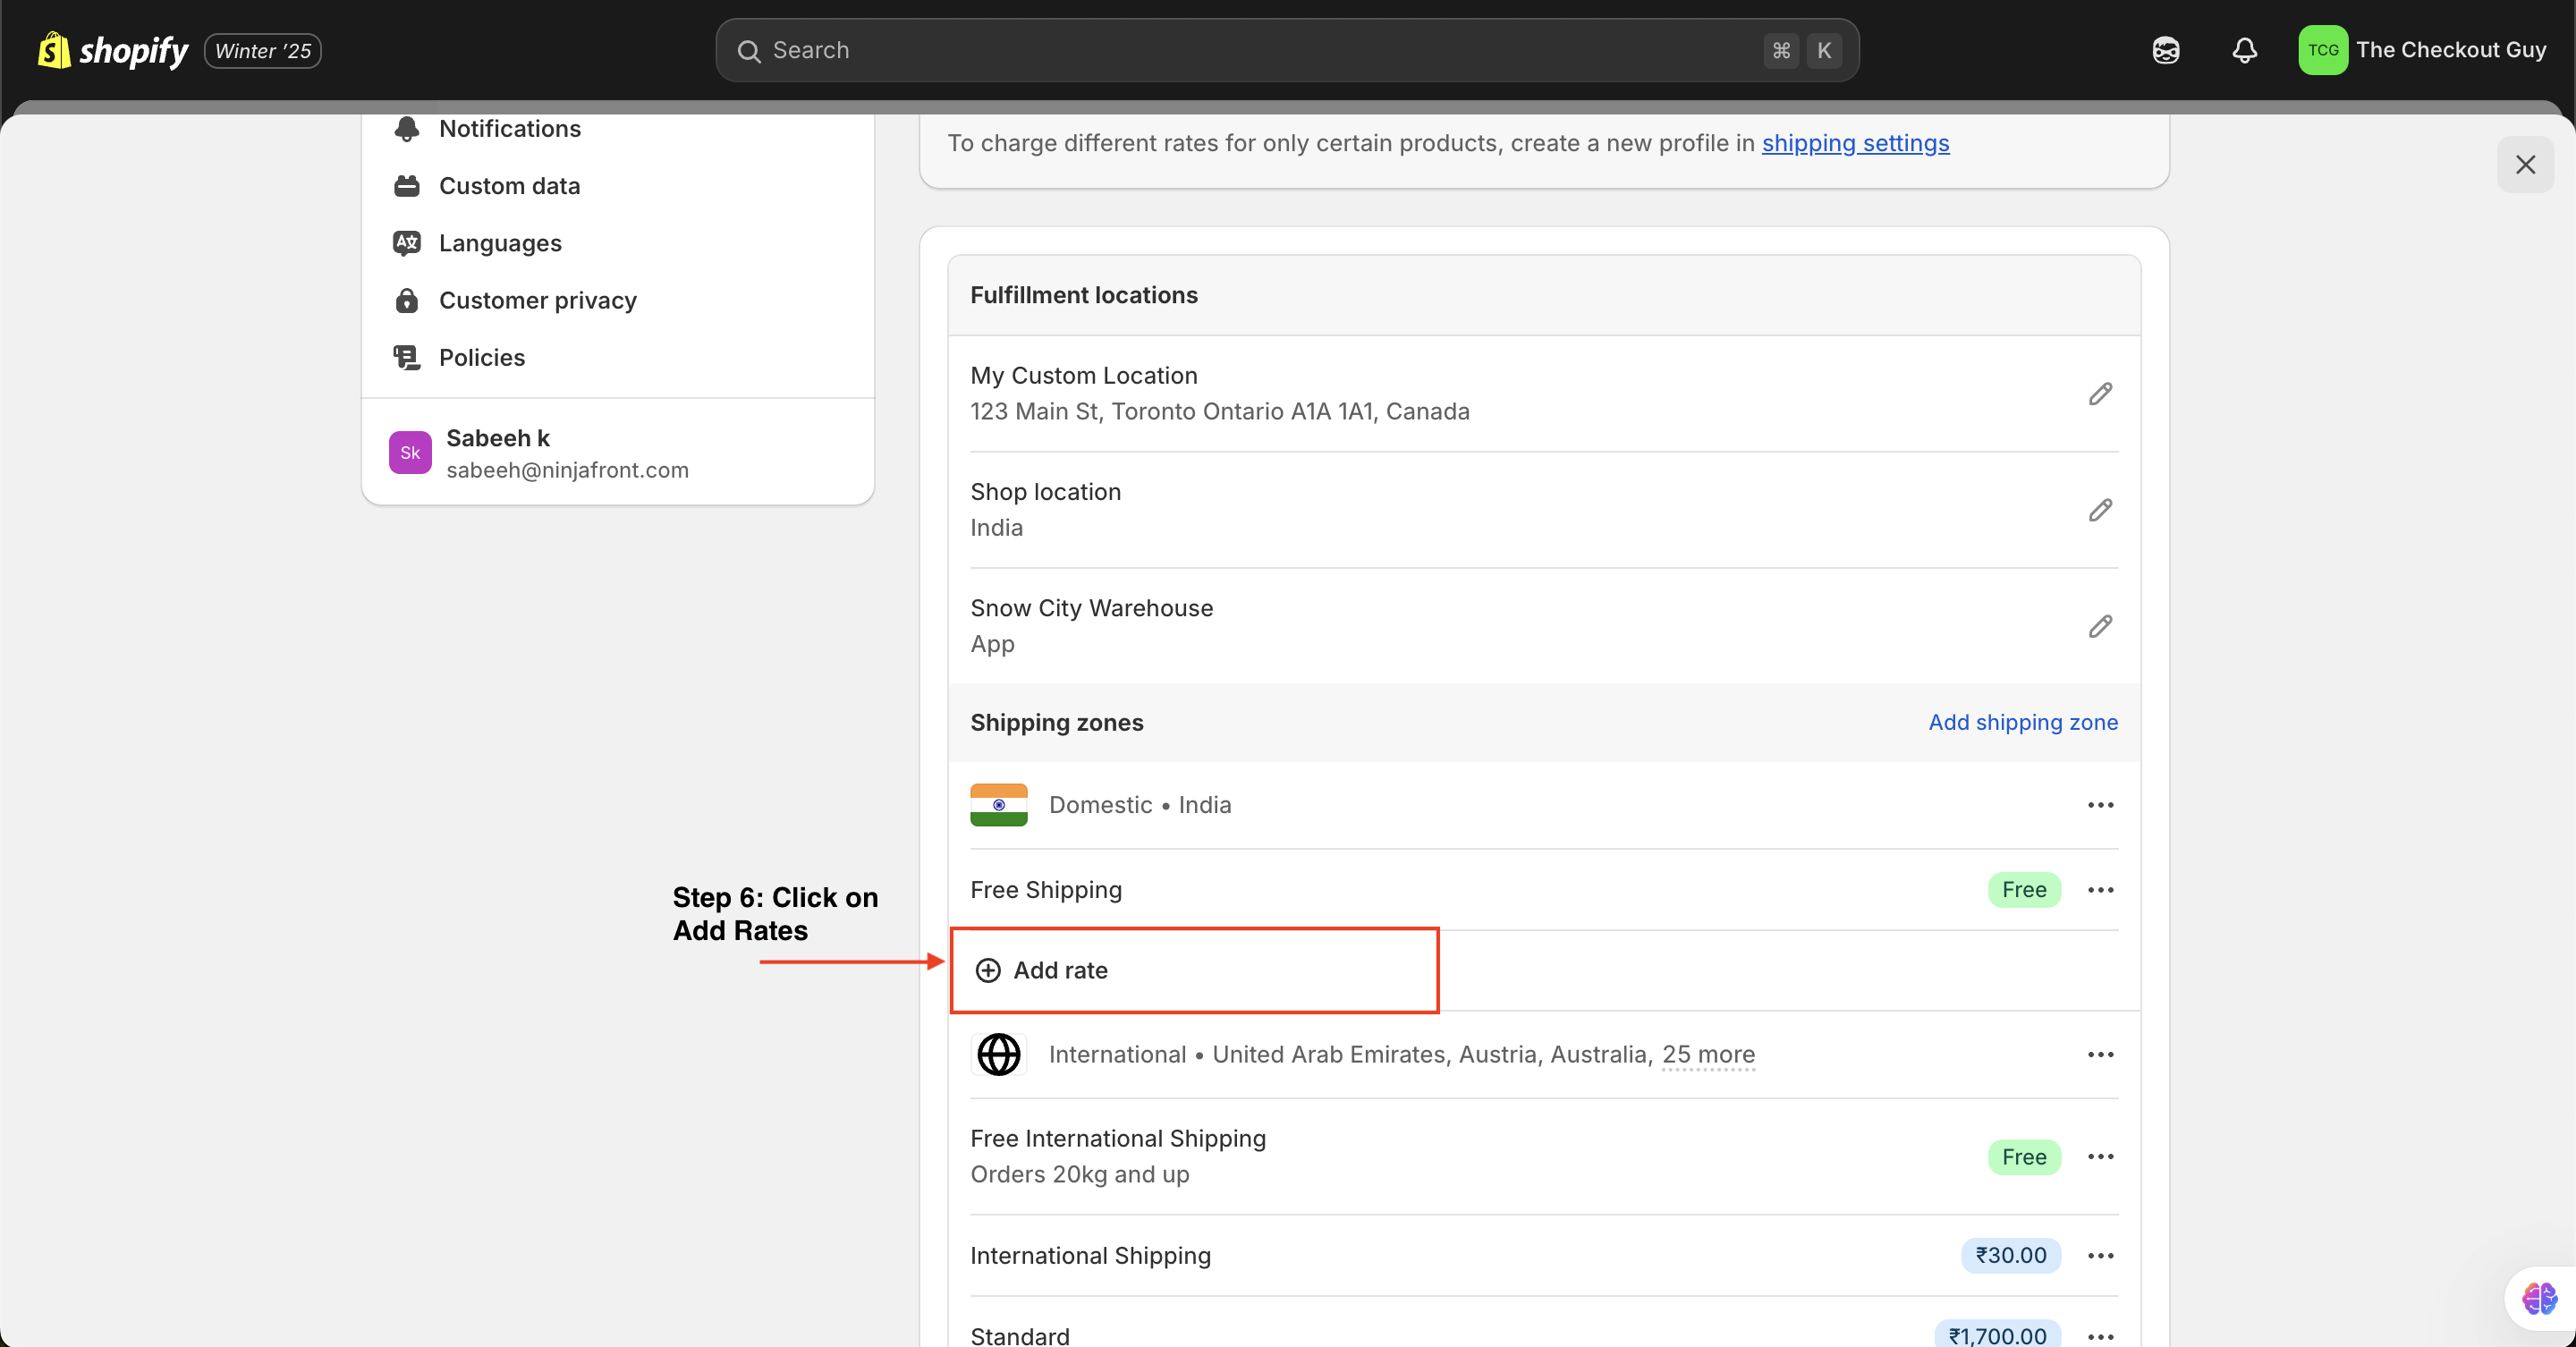Click the search input field
Screen dimensions: 2576x1347
click(x=1286, y=49)
